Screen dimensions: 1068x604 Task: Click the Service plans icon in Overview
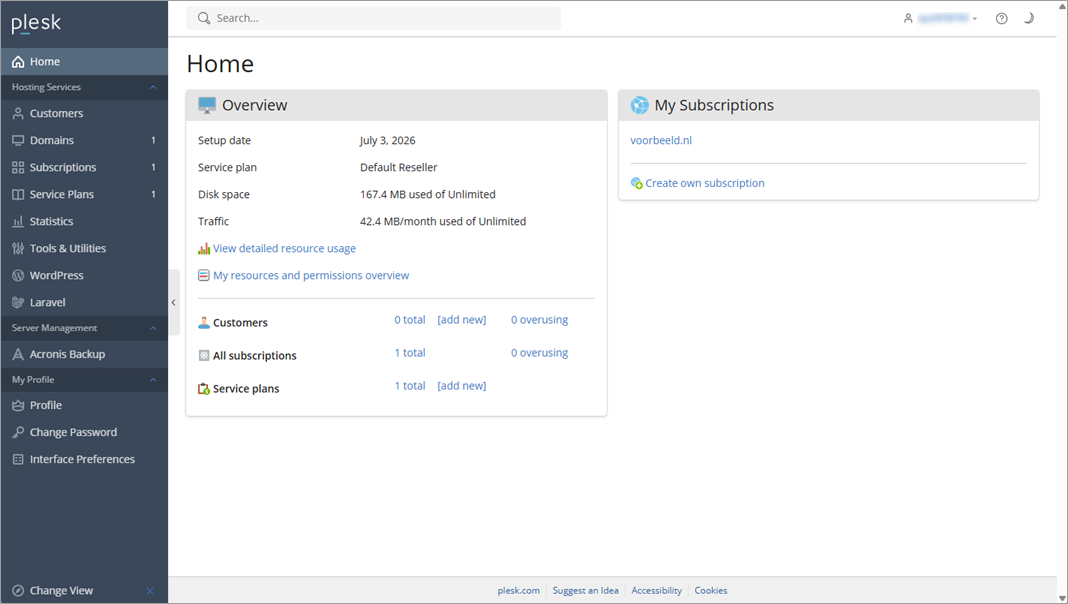point(204,389)
